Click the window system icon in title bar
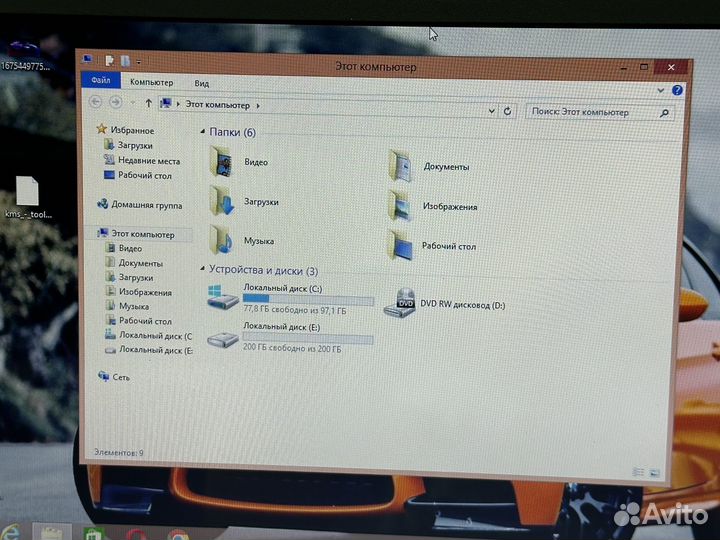This screenshot has width=720, height=540. pos(88,59)
